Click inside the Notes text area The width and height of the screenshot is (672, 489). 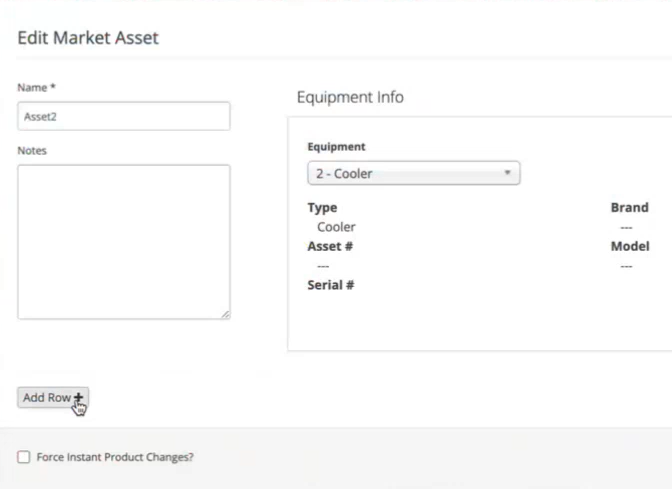(x=124, y=242)
